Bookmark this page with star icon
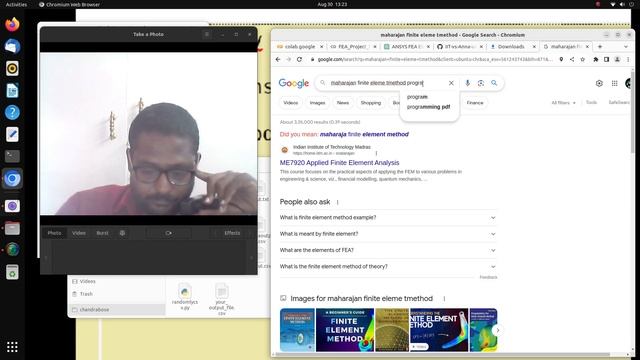Image resolution: width=640 pixels, height=360 pixels. [x=582, y=59]
